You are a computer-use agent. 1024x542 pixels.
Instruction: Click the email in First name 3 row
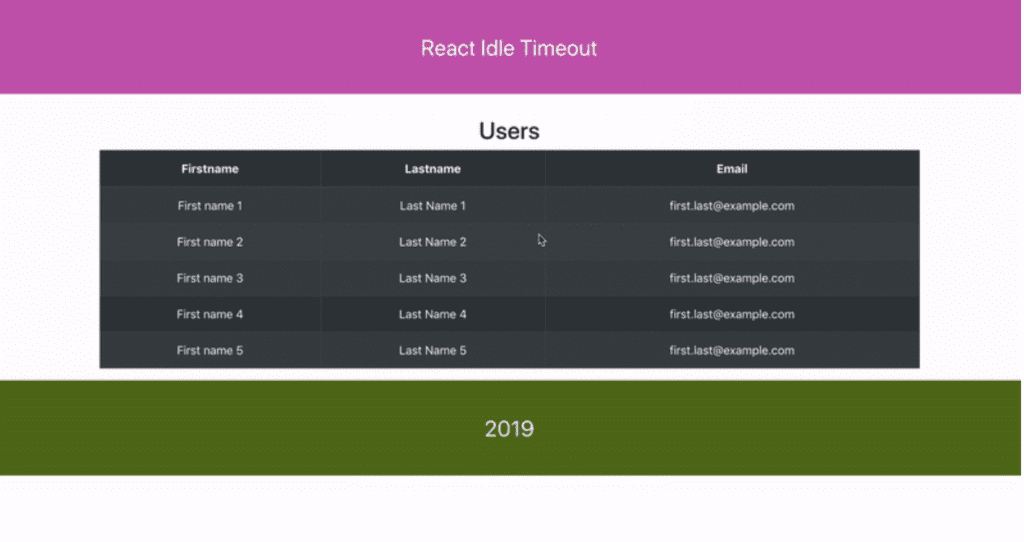coord(731,278)
